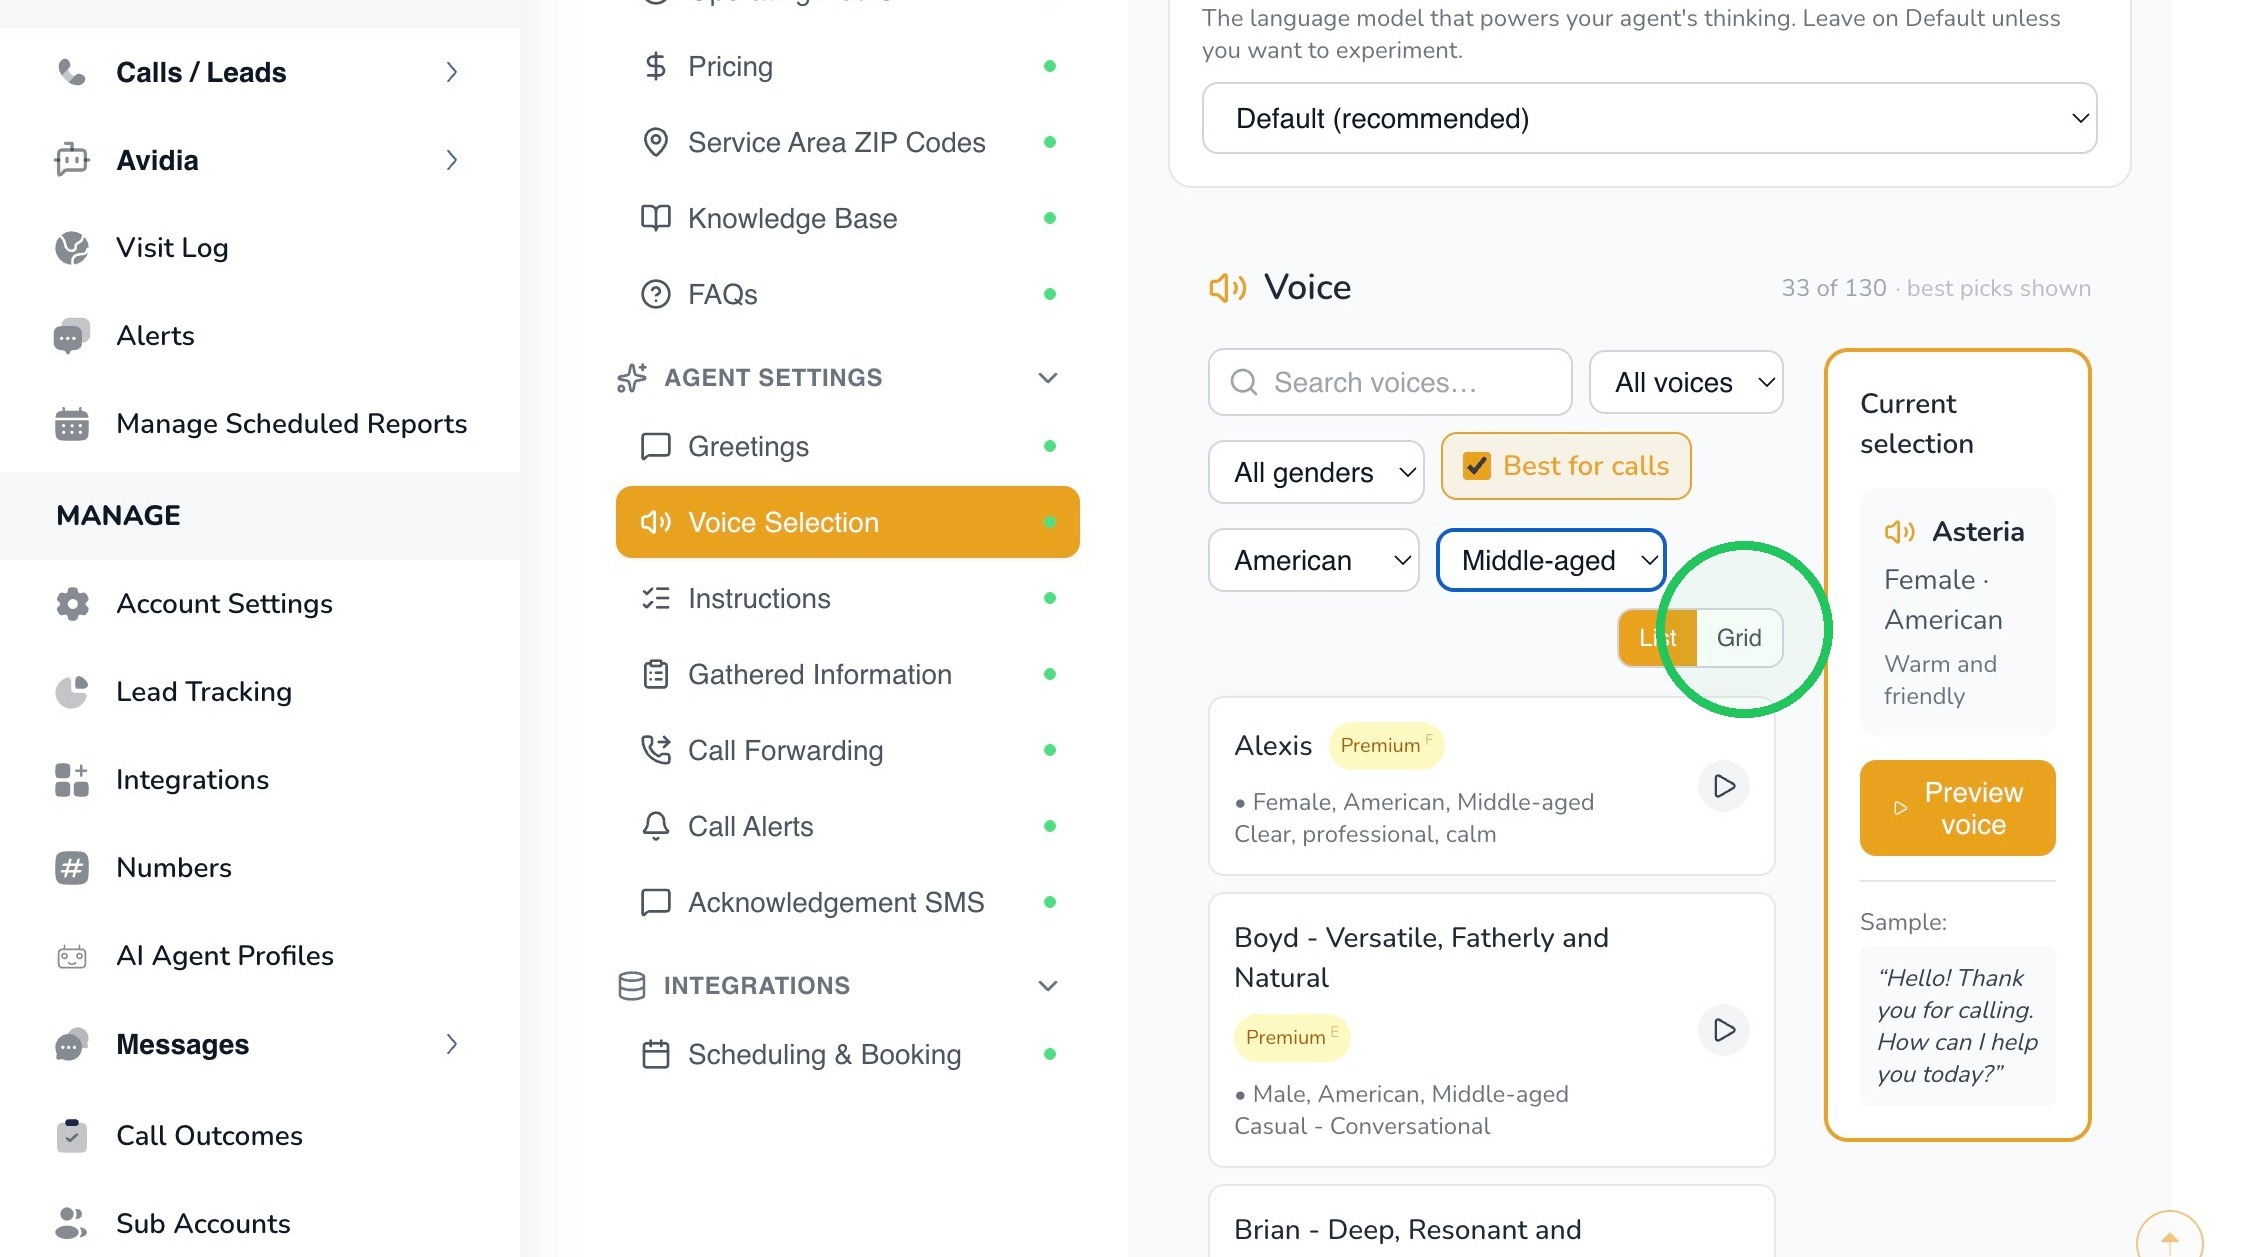
Task: Select the Alexis voice card
Action: [x=1491, y=786]
